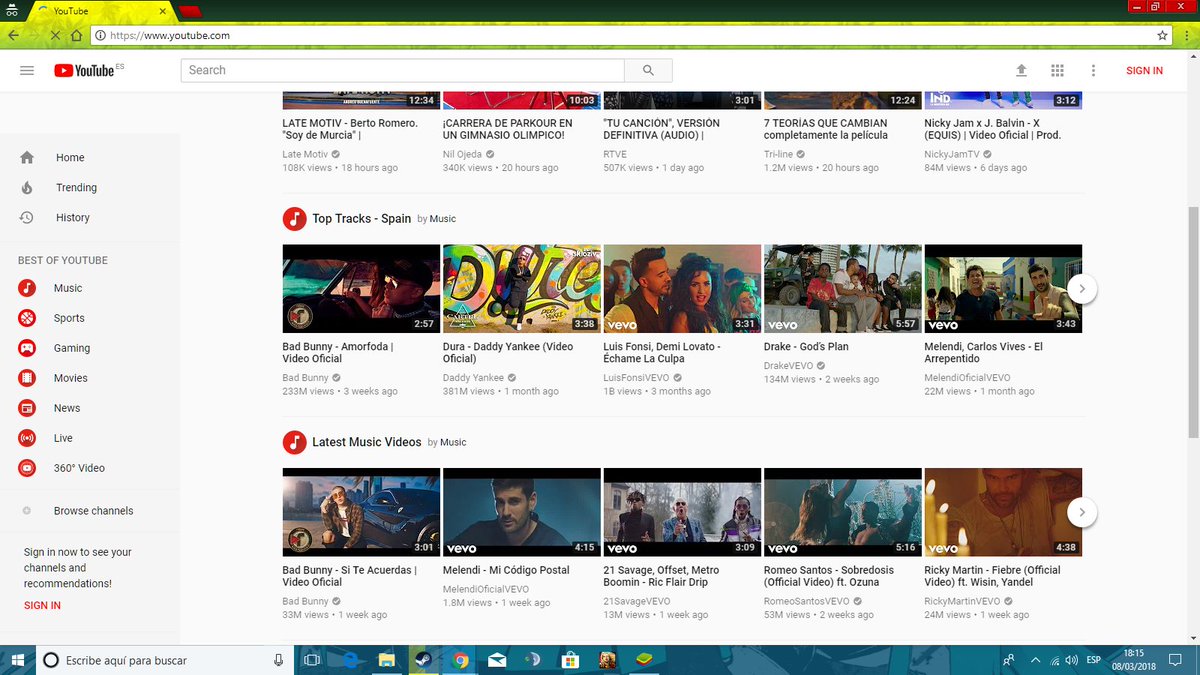Open the hamburger guide menu
1200x675 pixels.
pyautogui.click(x=27, y=70)
